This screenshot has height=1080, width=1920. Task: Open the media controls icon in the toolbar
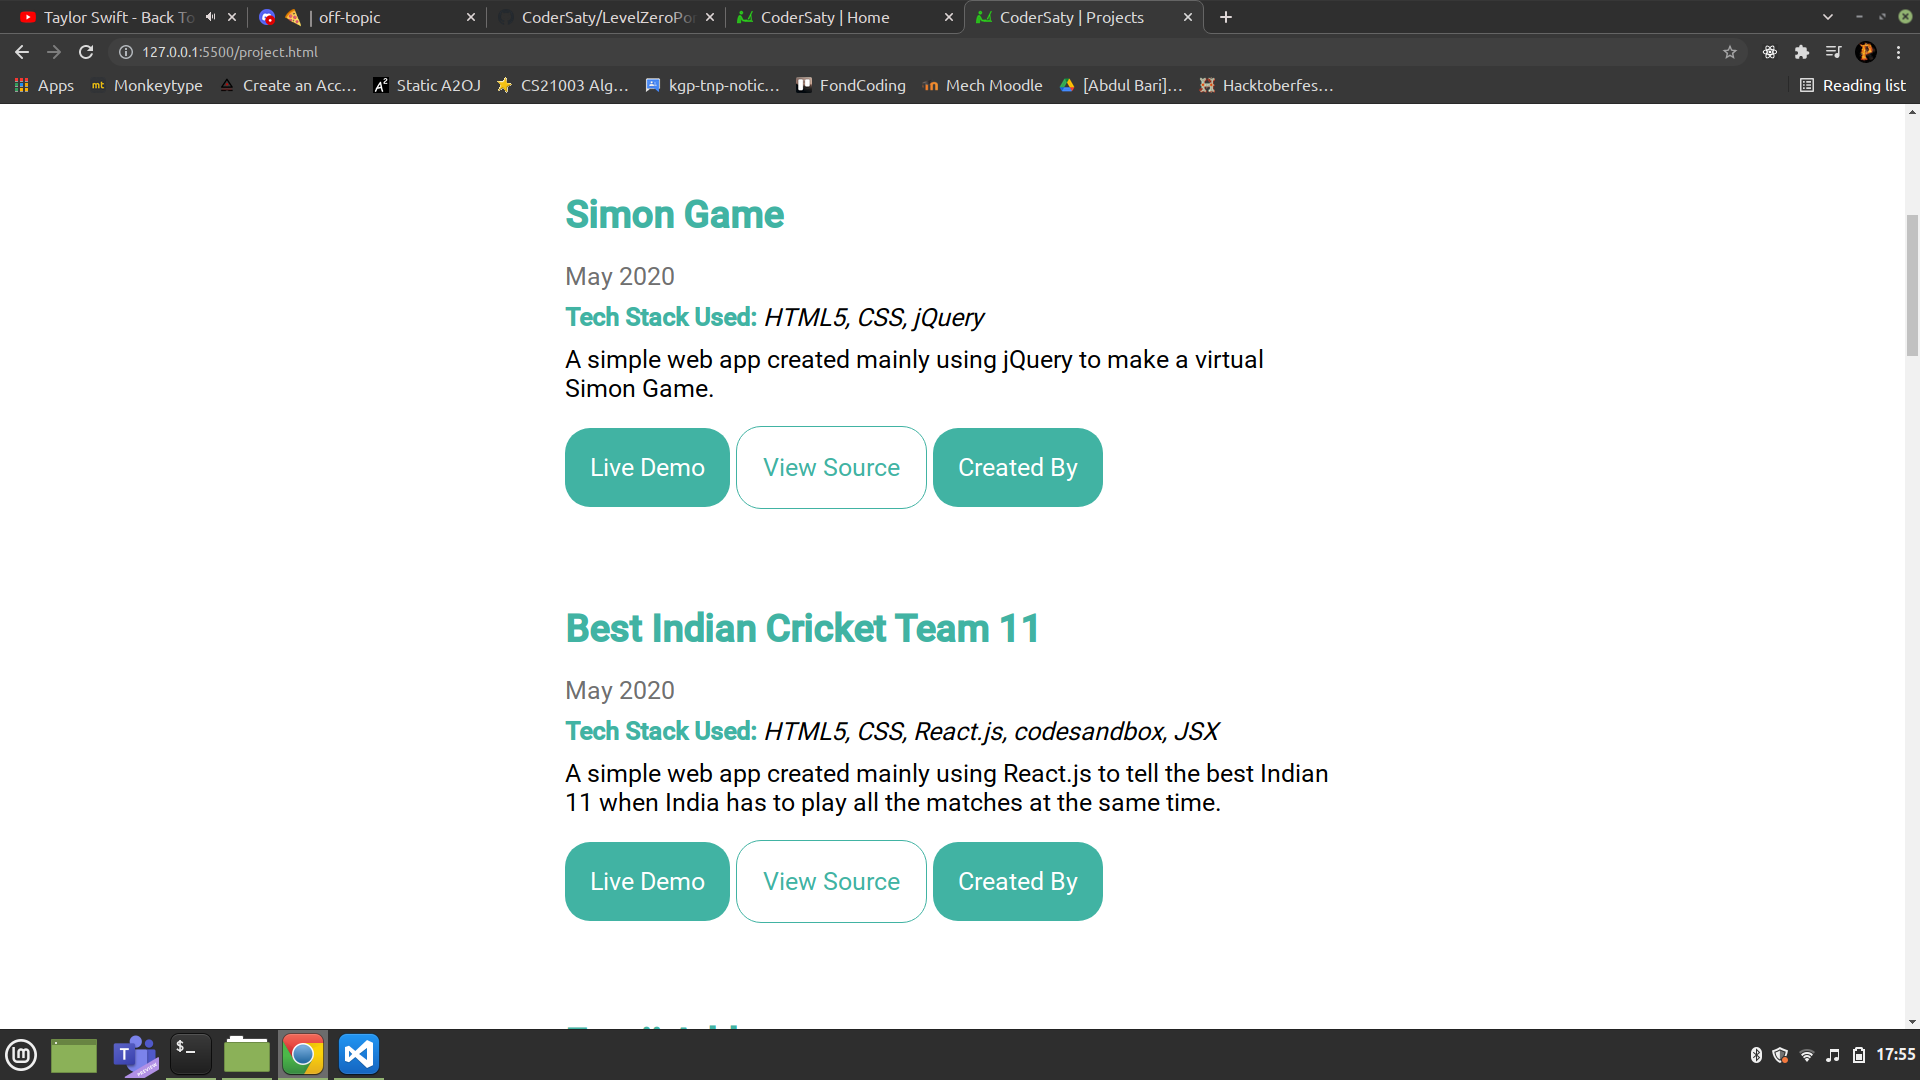tap(1833, 52)
